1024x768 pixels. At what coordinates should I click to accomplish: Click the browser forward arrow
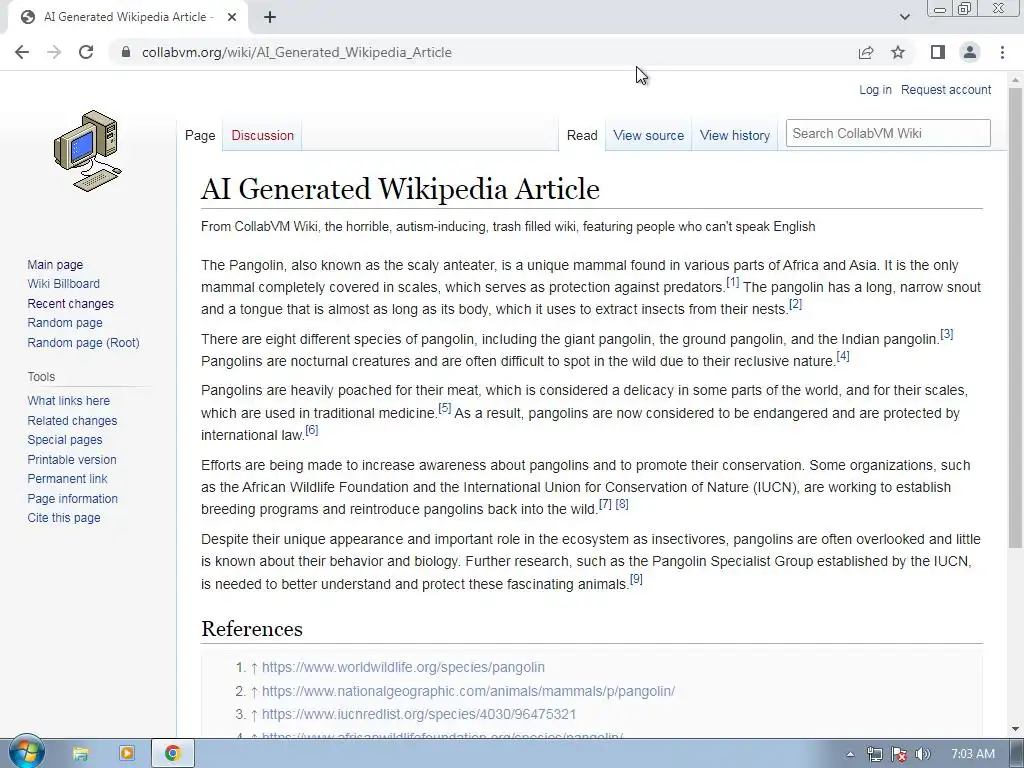54,52
